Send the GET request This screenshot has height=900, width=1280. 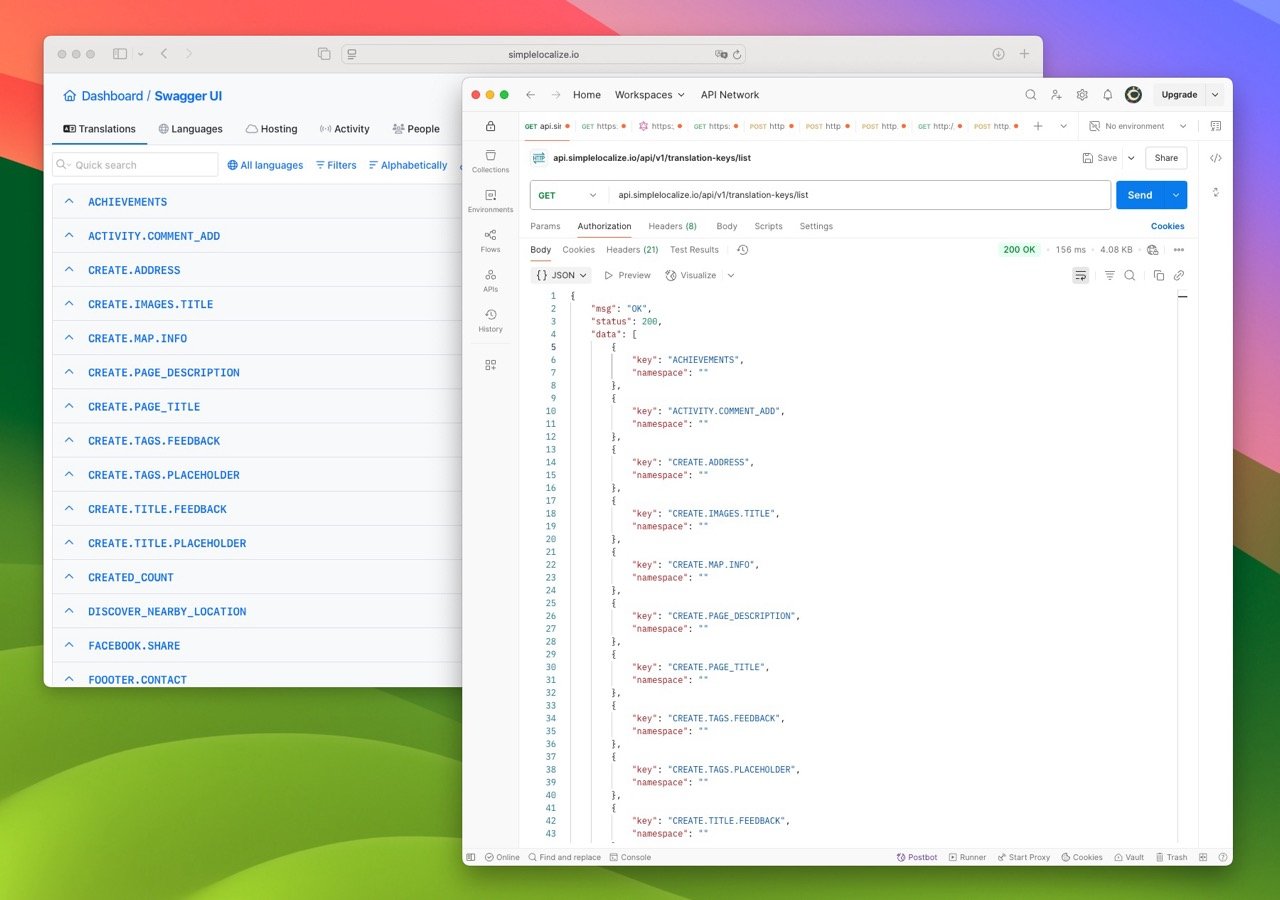[1140, 195]
